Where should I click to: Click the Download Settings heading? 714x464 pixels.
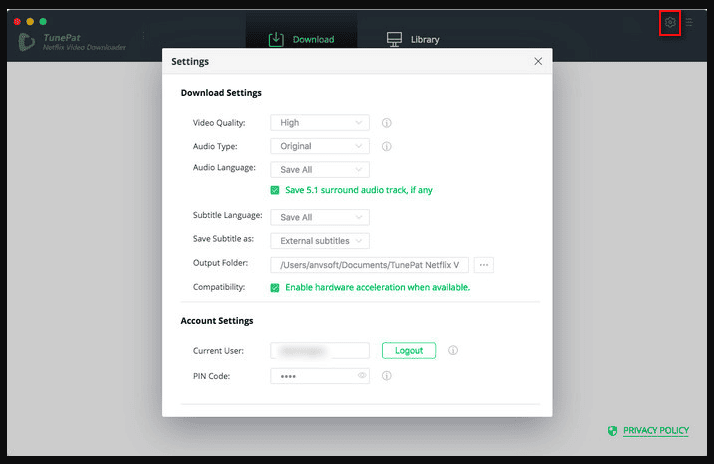[221, 93]
